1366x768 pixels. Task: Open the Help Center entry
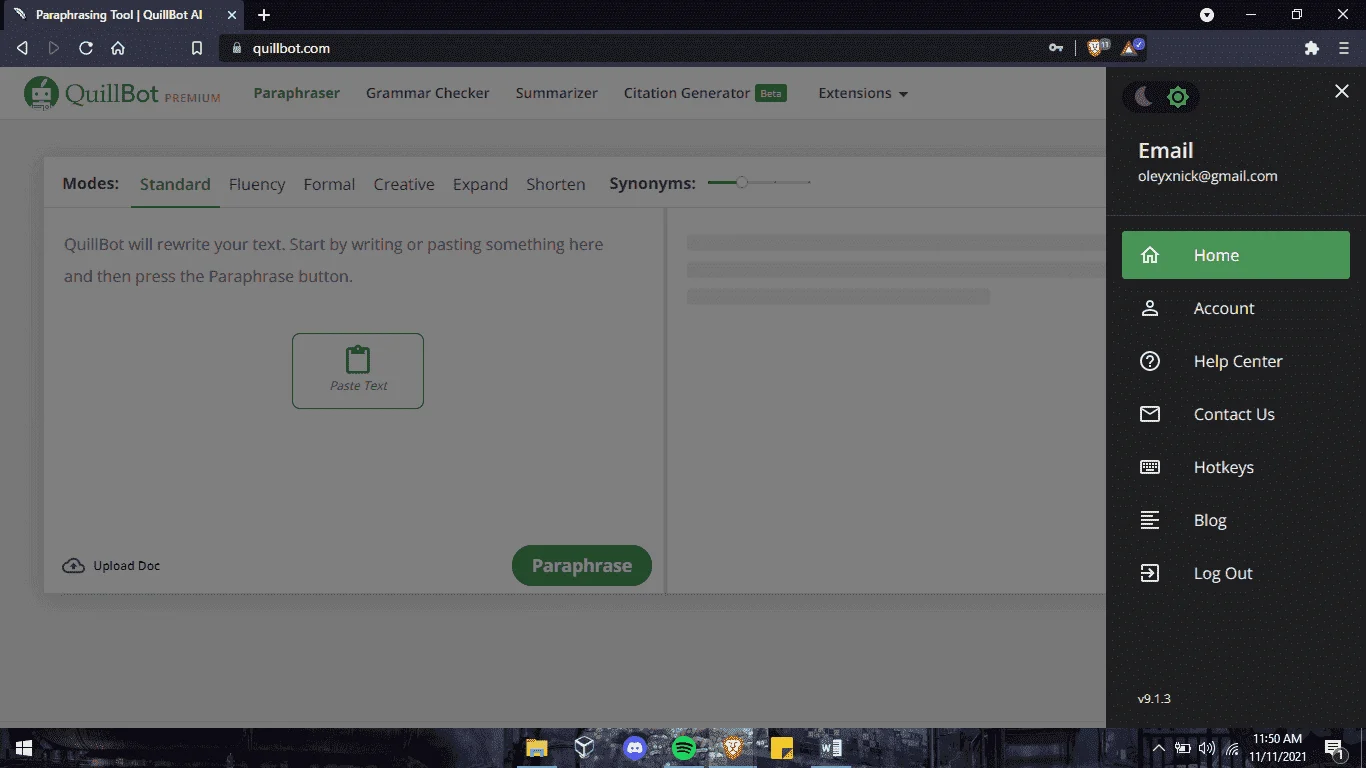coord(1236,361)
